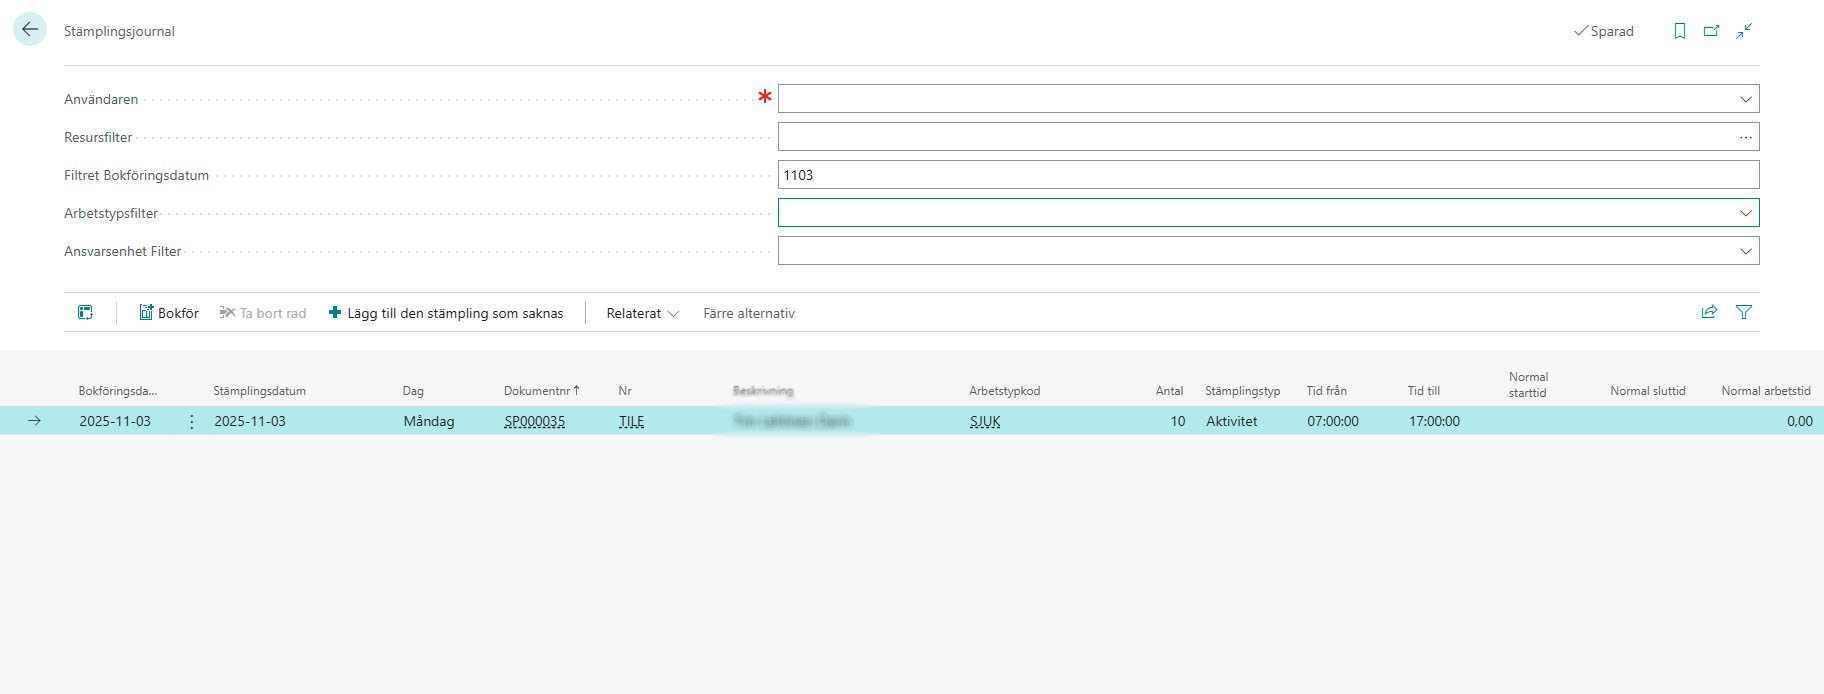1824x694 pixels.
Task: Click the share icon above the table
Action: click(1709, 312)
